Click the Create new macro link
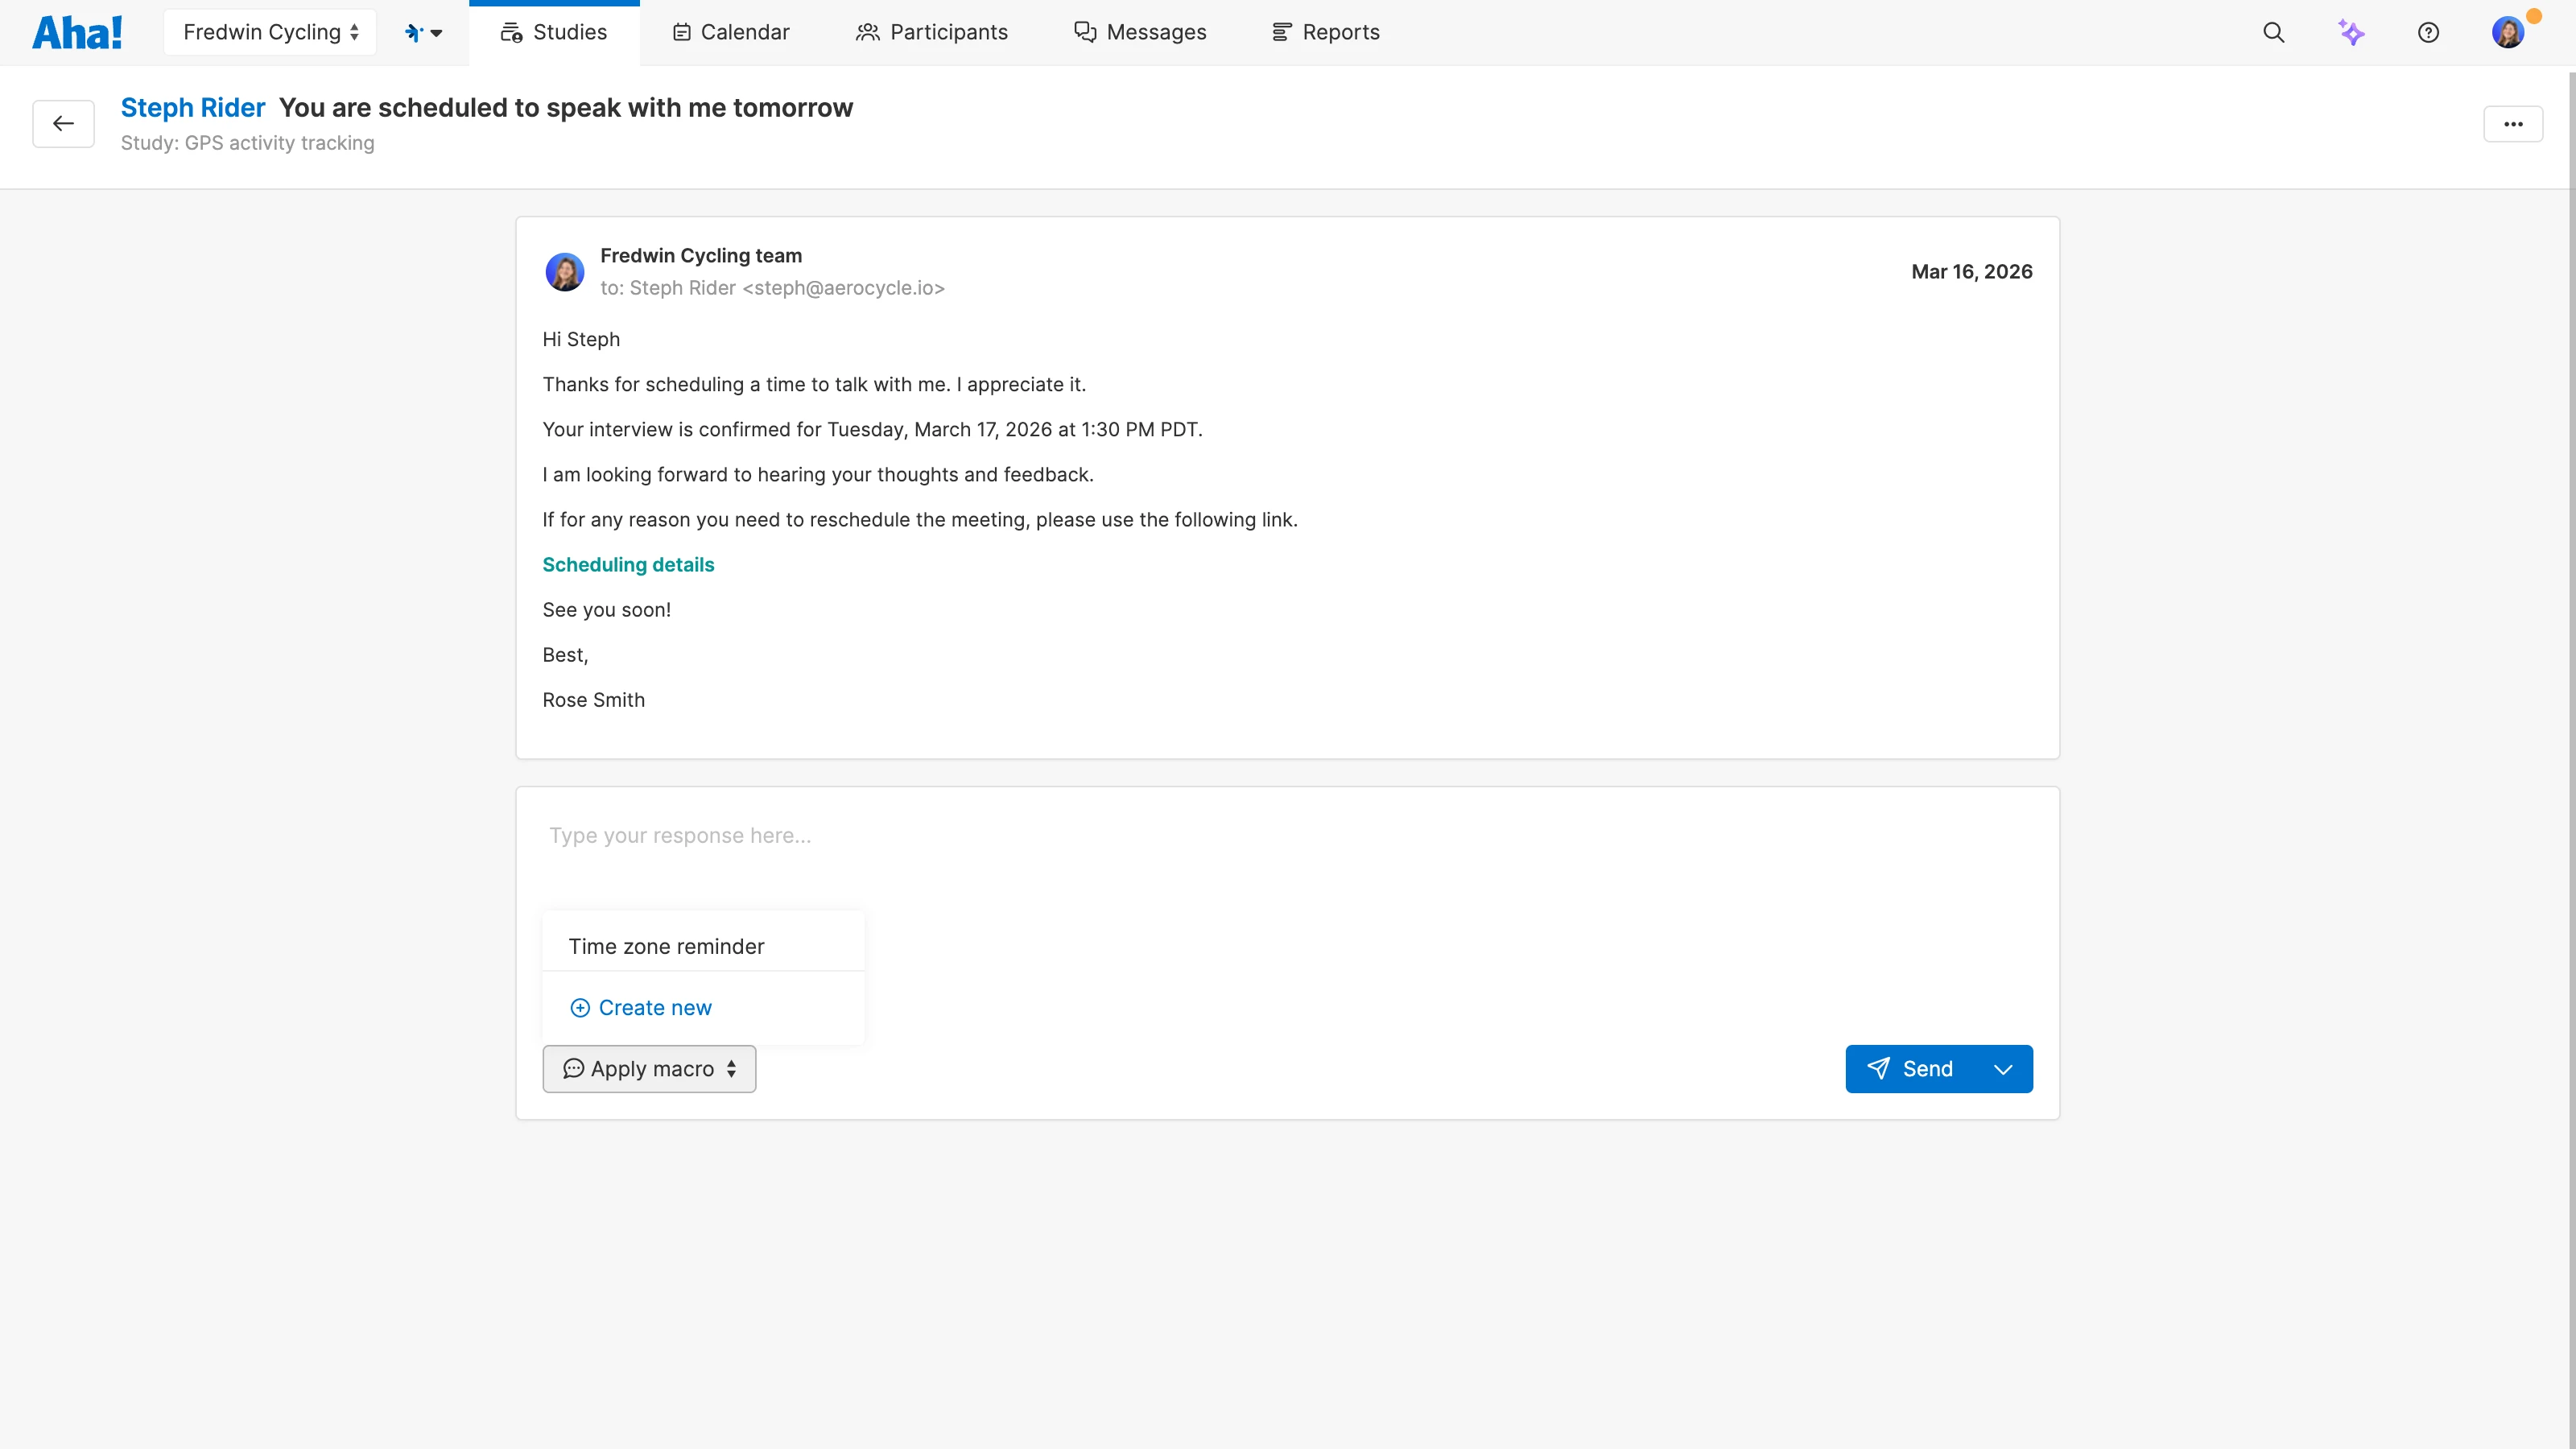The height and width of the screenshot is (1449, 2576). pyautogui.click(x=640, y=1007)
